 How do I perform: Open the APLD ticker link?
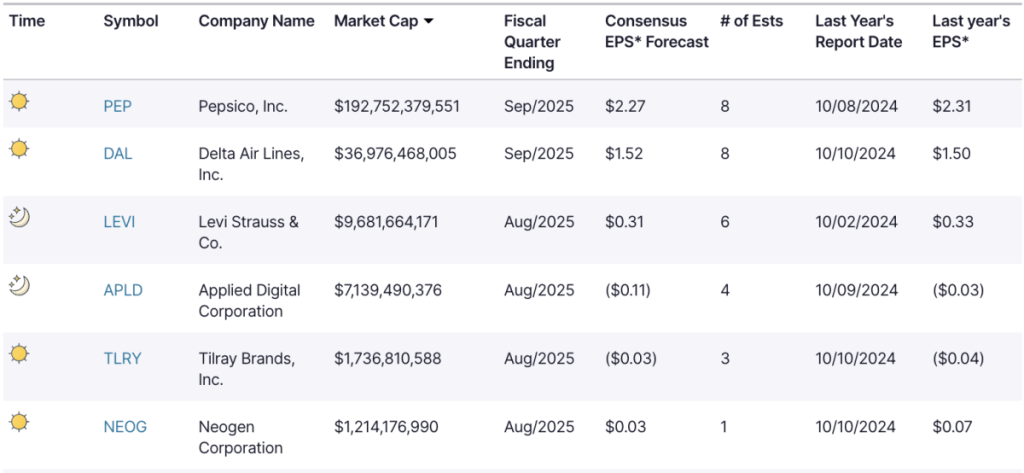coord(123,290)
